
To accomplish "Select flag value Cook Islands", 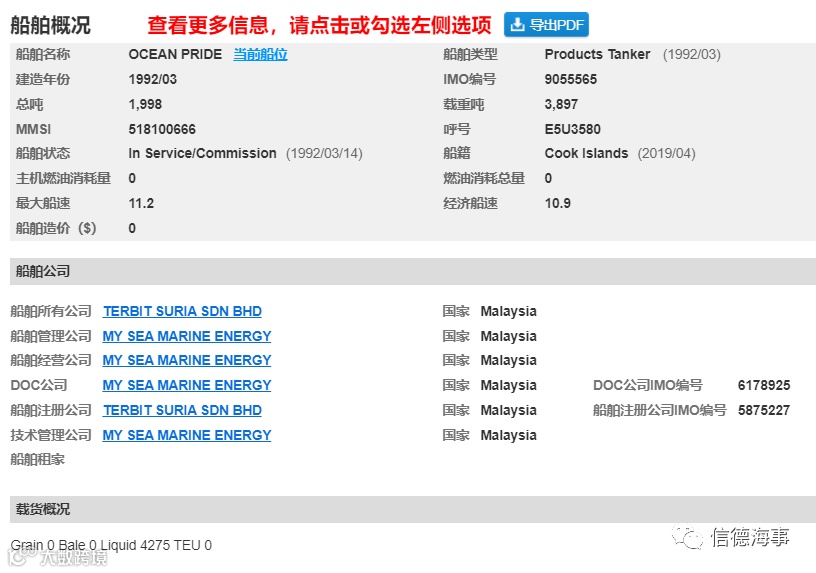I will pos(586,153).
